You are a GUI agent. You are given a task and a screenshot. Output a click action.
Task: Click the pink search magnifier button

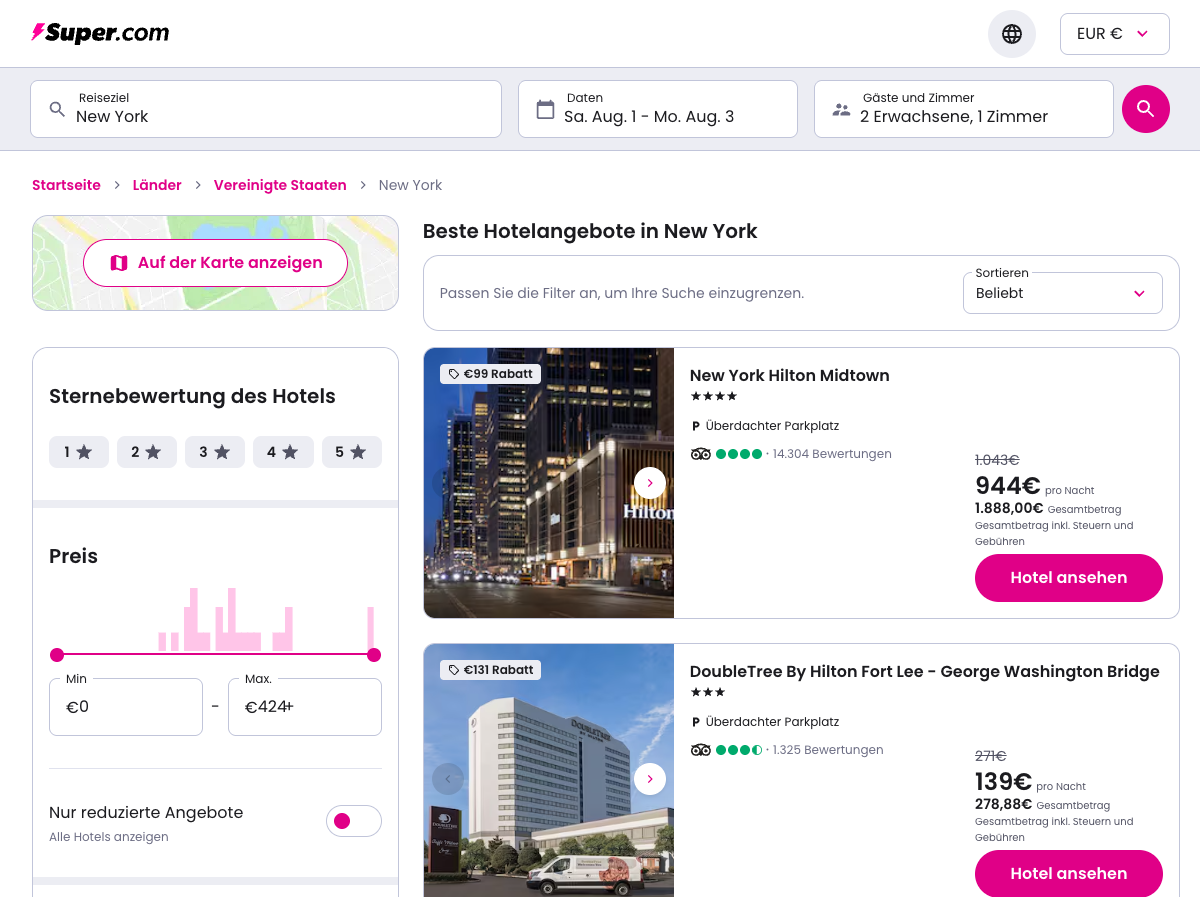pos(1146,109)
